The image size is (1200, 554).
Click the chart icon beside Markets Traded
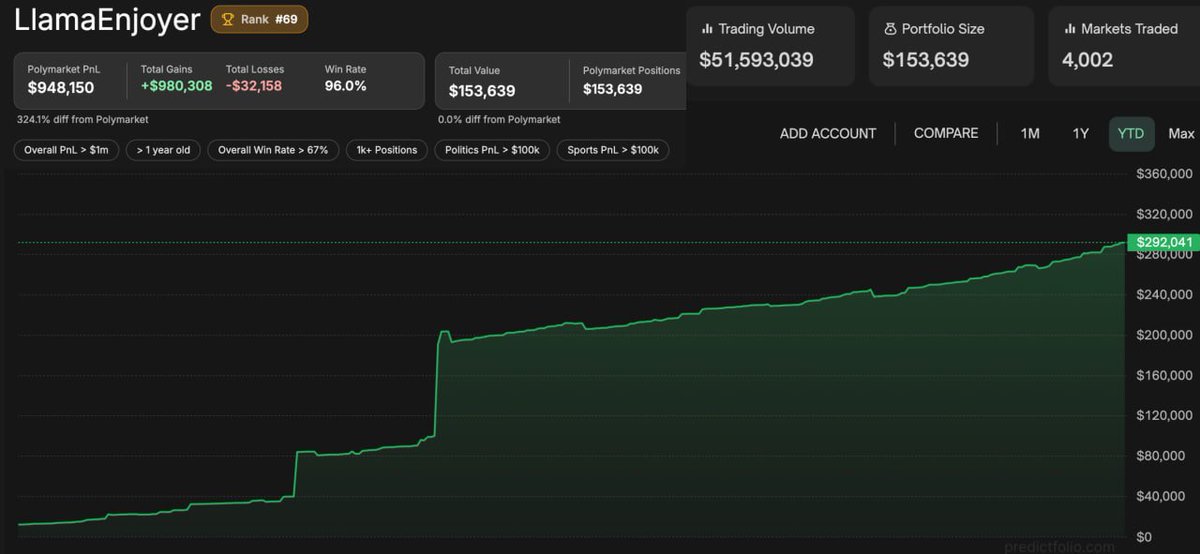pos(1069,29)
